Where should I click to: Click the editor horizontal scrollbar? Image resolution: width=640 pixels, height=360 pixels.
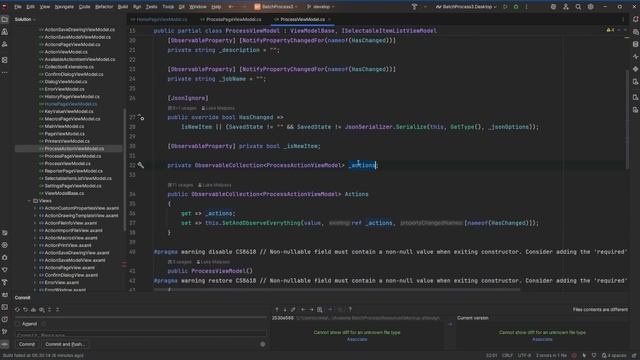(337, 289)
